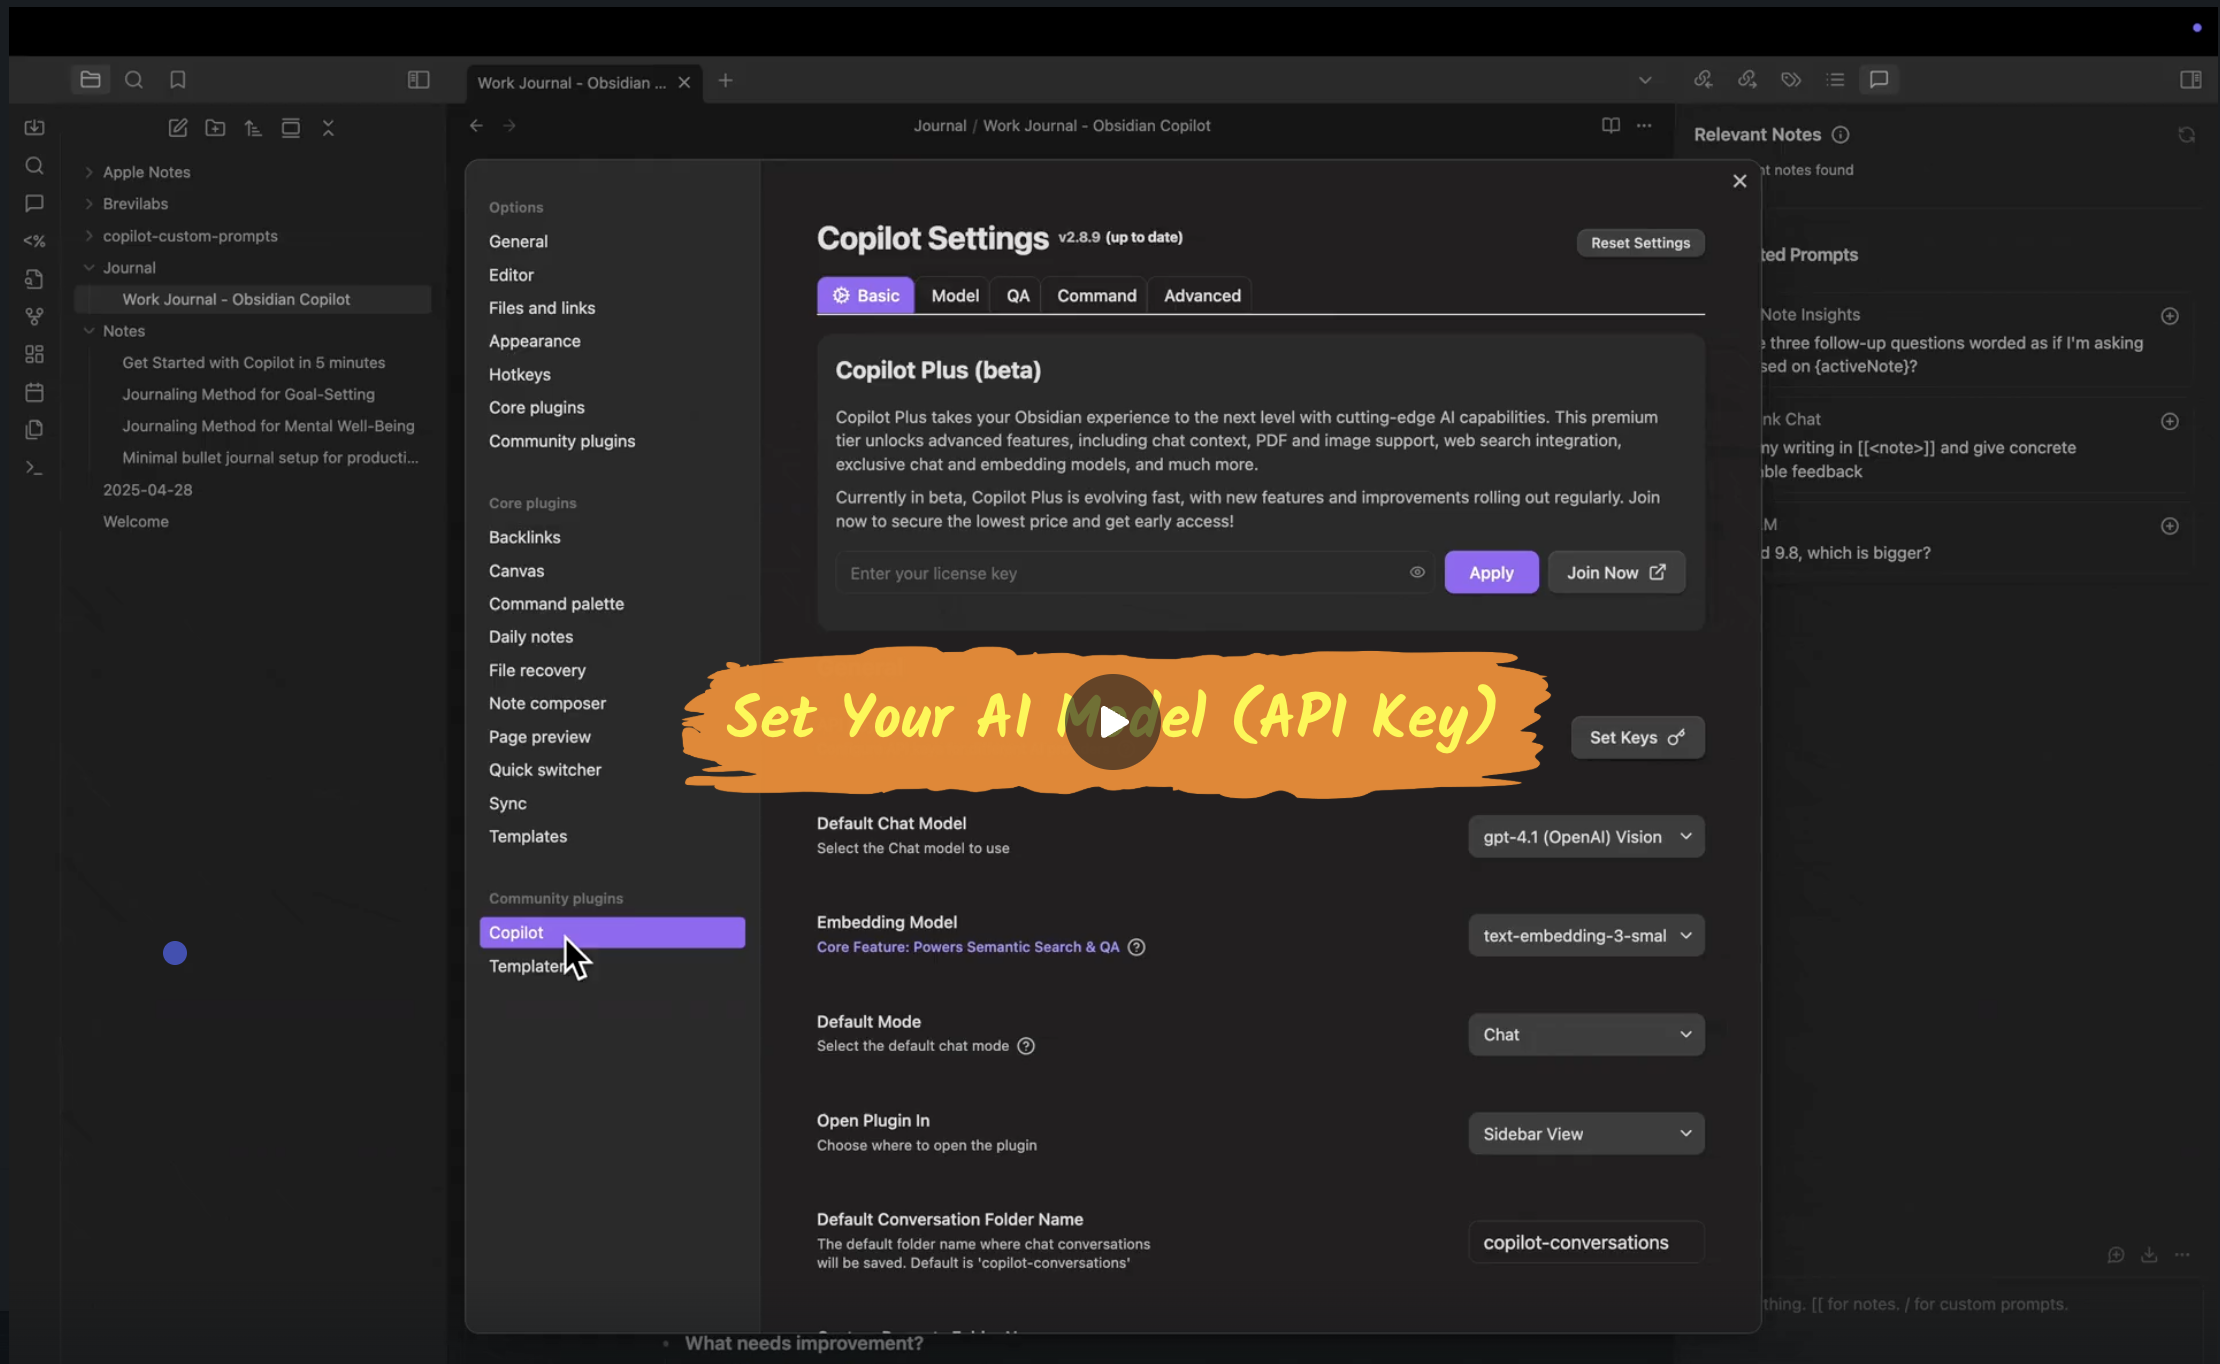2220x1364 pixels.
Task: Open the Embedding Model dropdown
Action: click(x=1586, y=936)
